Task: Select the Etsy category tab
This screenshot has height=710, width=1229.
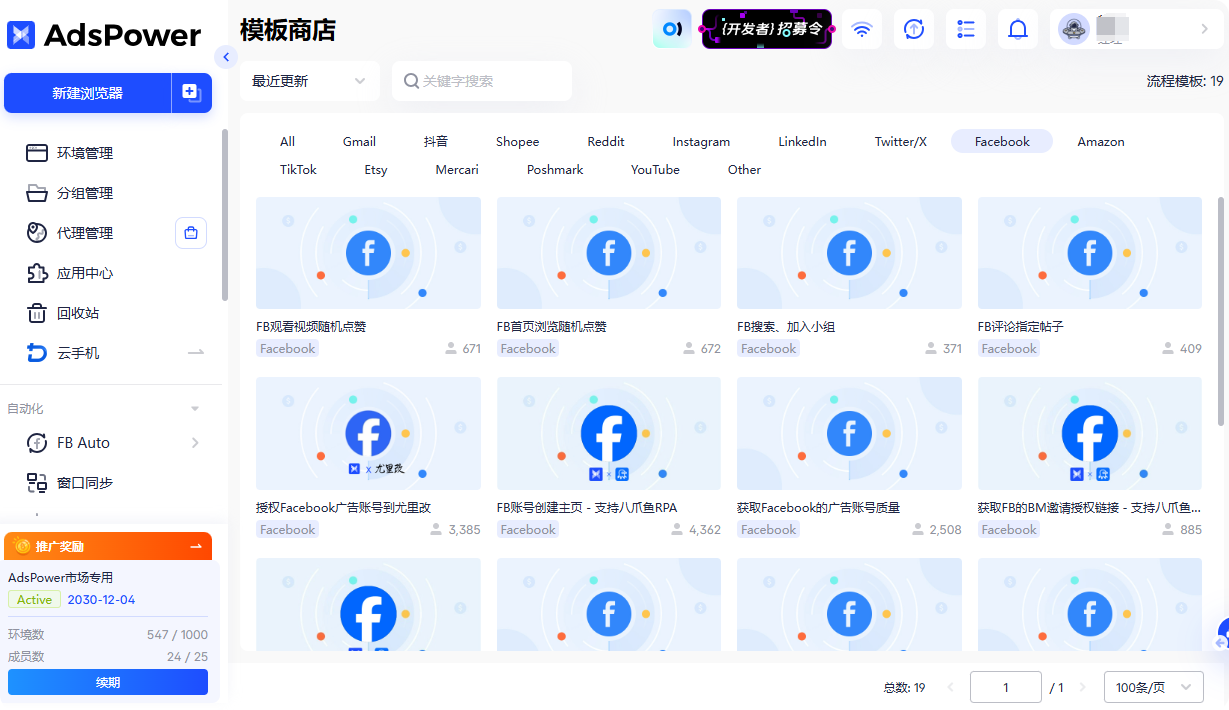Action: tap(376, 169)
